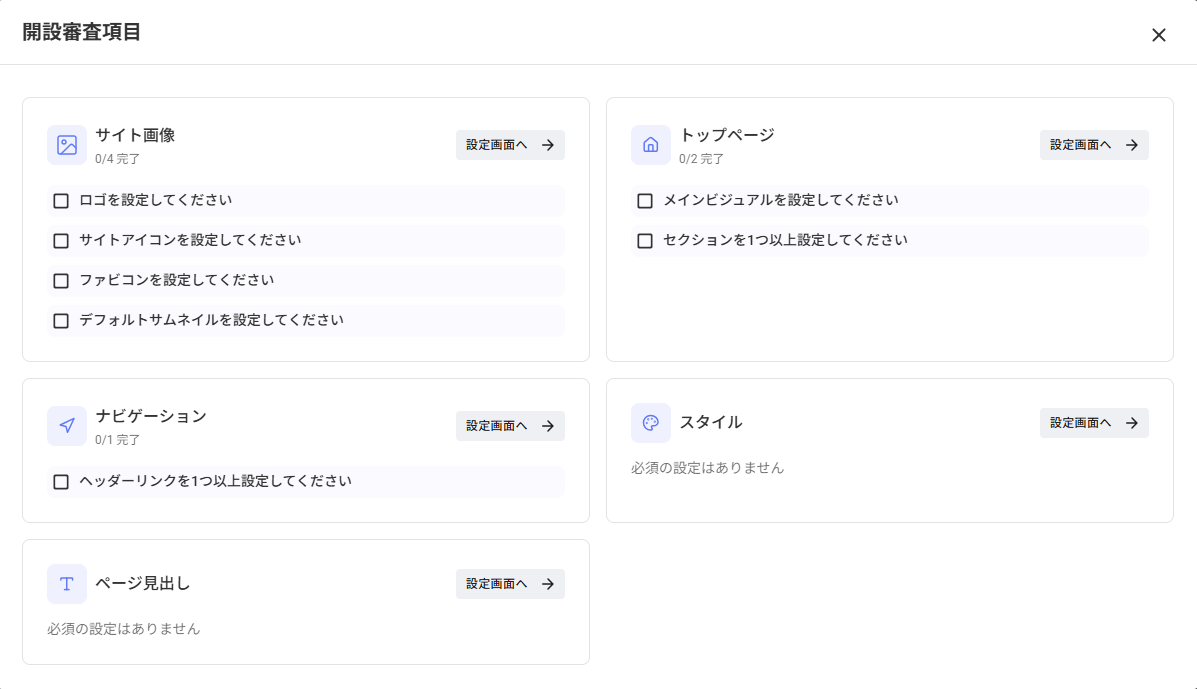
Task: Tick ファビコンを設定してください checkbox
Action: (61, 281)
